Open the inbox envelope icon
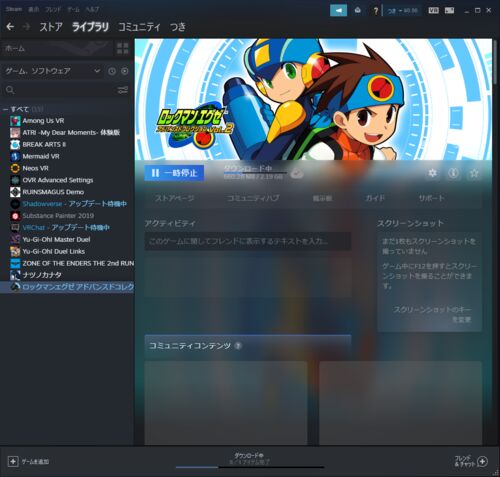500x477 pixels. coord(358,10)
